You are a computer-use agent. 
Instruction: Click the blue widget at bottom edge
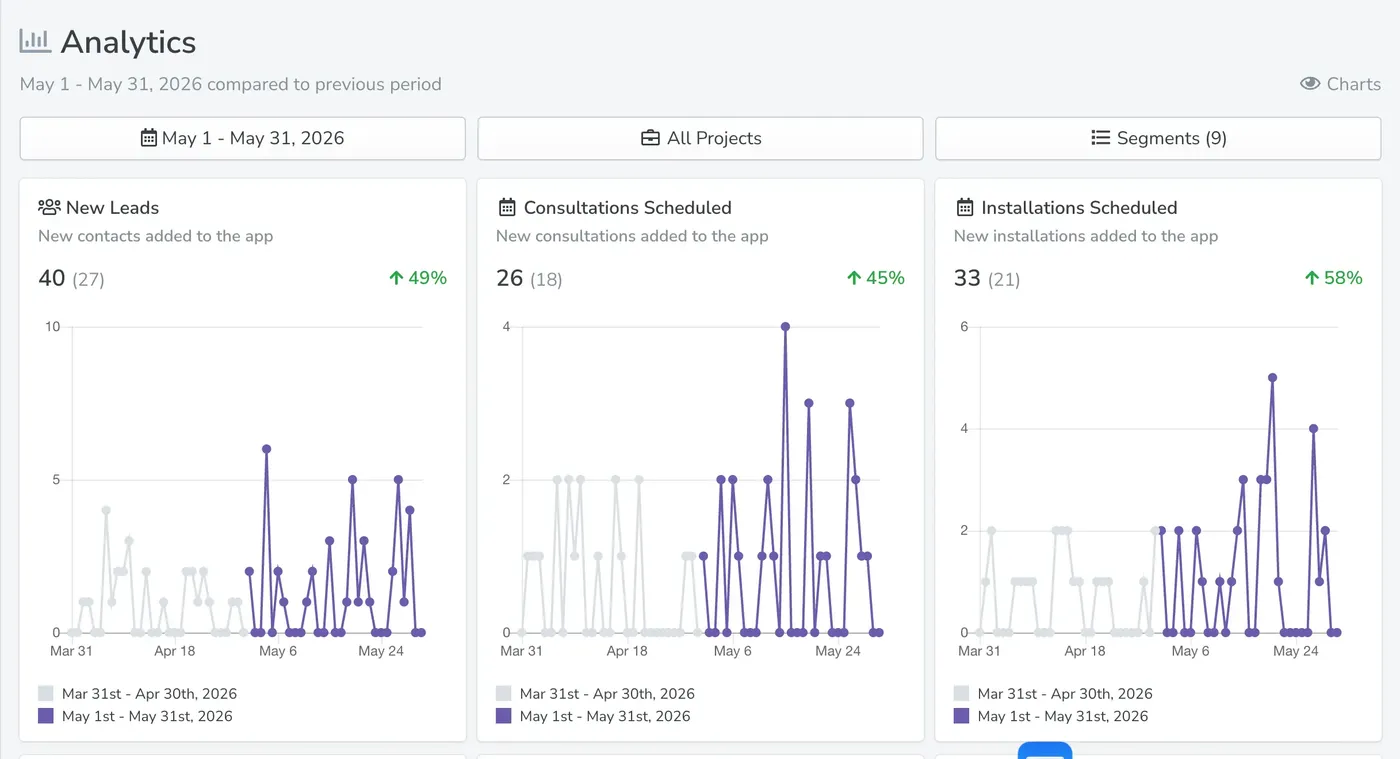(x=1045, y=750)
